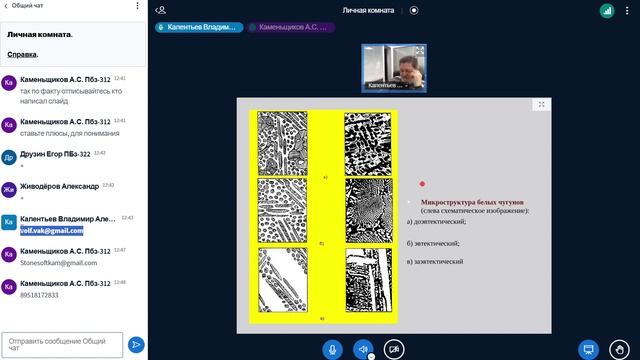Click Друзин Егор ПБз-322 avatar
The width and height of the screenshot is (640, 360).
click(x=9, y=158)
